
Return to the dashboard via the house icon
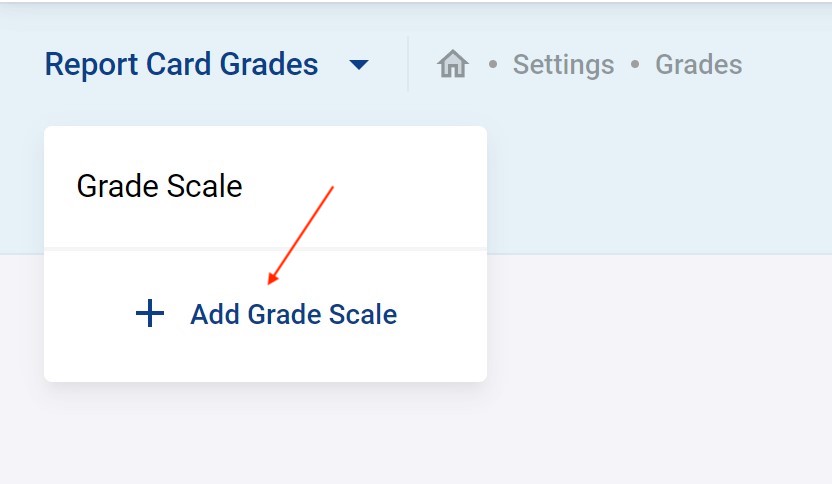coord(453,65)
